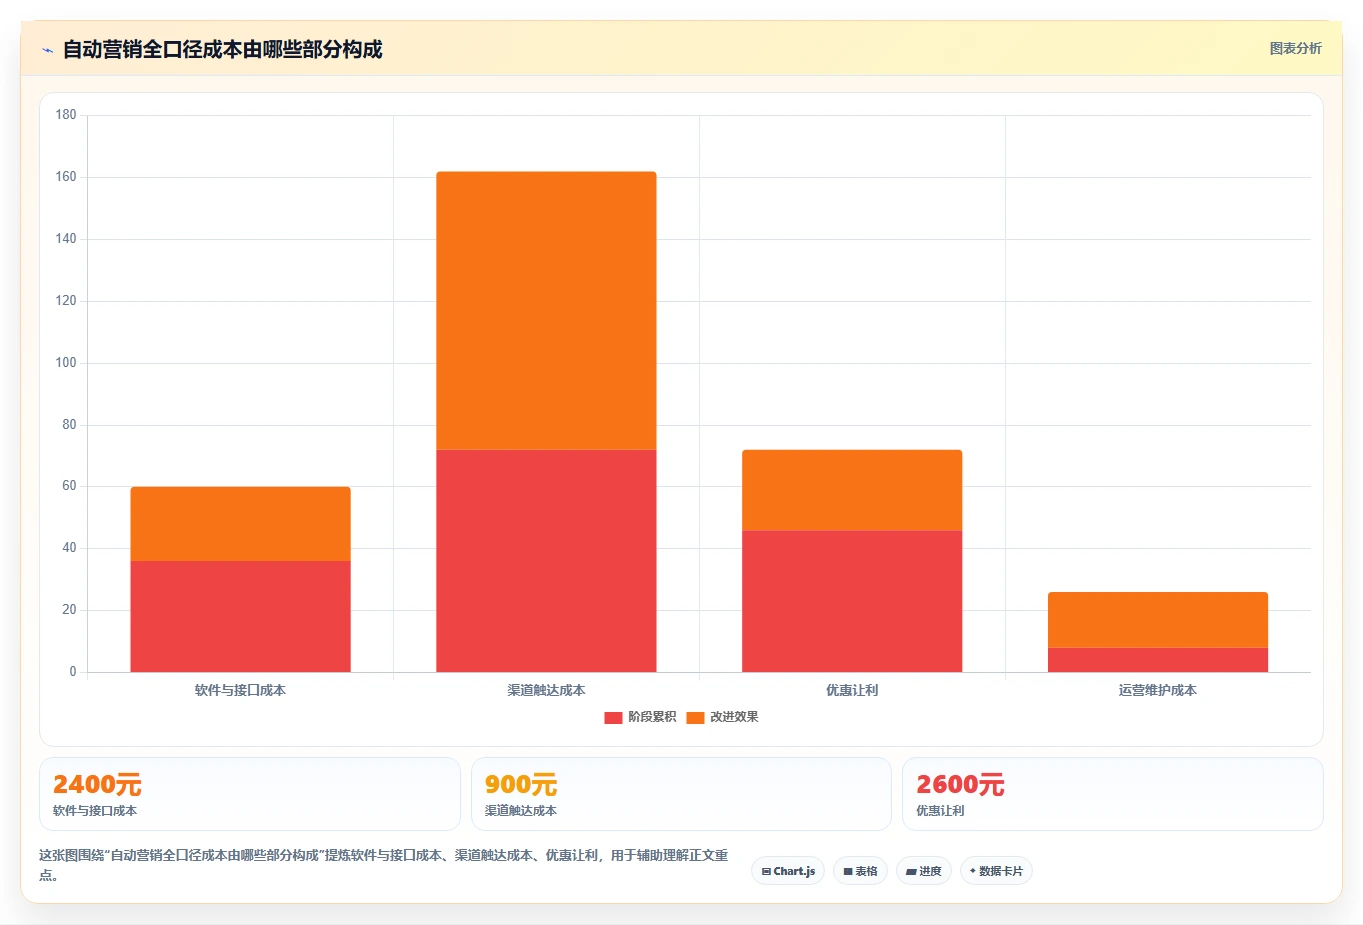Click the red segment of 运营维护成本 bar
The height and width of the screenshot is (925, 1363).
tap(1158, 660)
